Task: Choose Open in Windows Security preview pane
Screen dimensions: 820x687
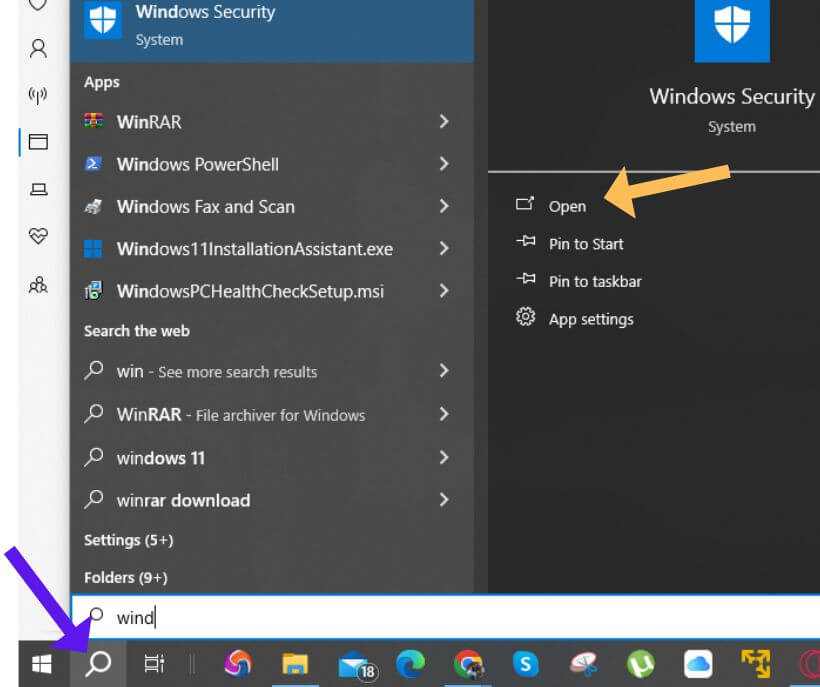Action: tap(567, 207)
